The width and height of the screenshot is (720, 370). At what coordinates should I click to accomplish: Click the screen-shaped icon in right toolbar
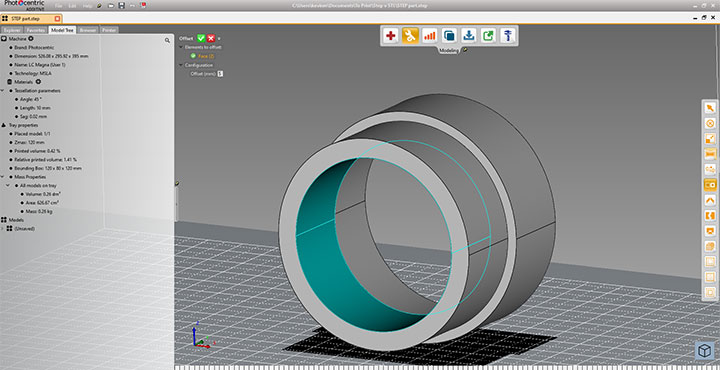click(x=710, y=231)
